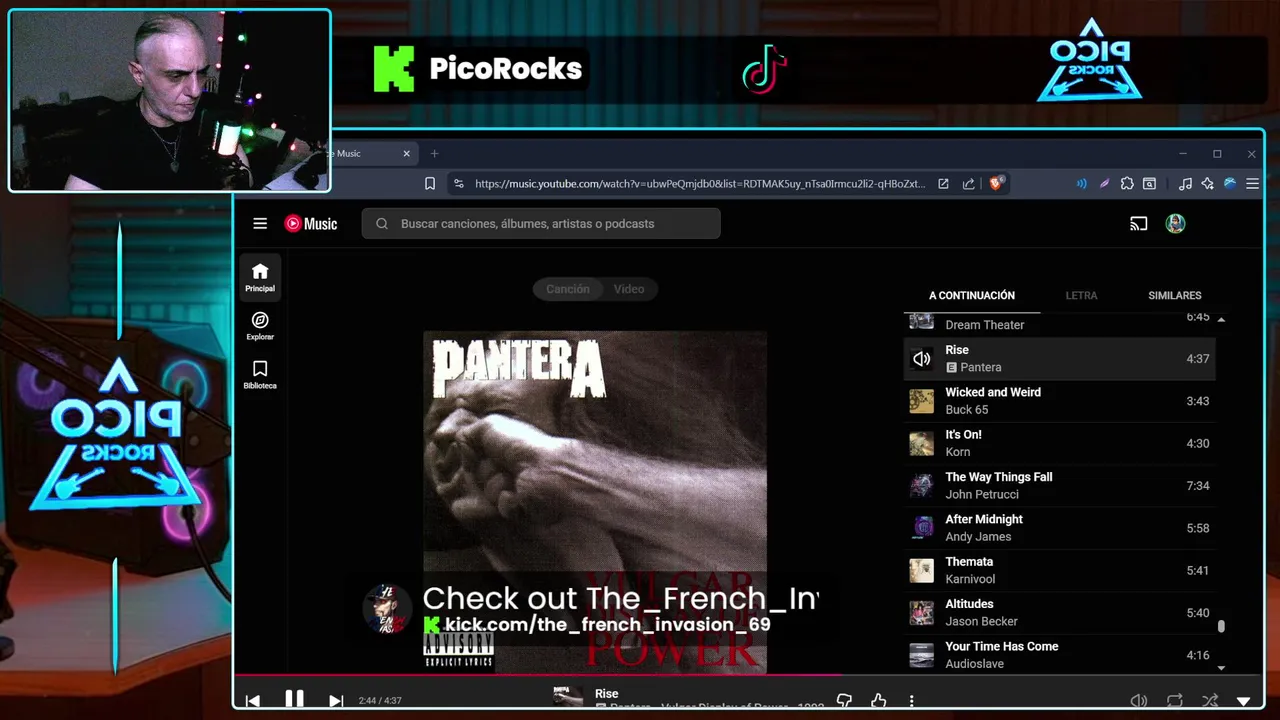The height and width of the screenshot is (720, 1280).
Task: Open browser main menu icon
Action: [1252, 184]
